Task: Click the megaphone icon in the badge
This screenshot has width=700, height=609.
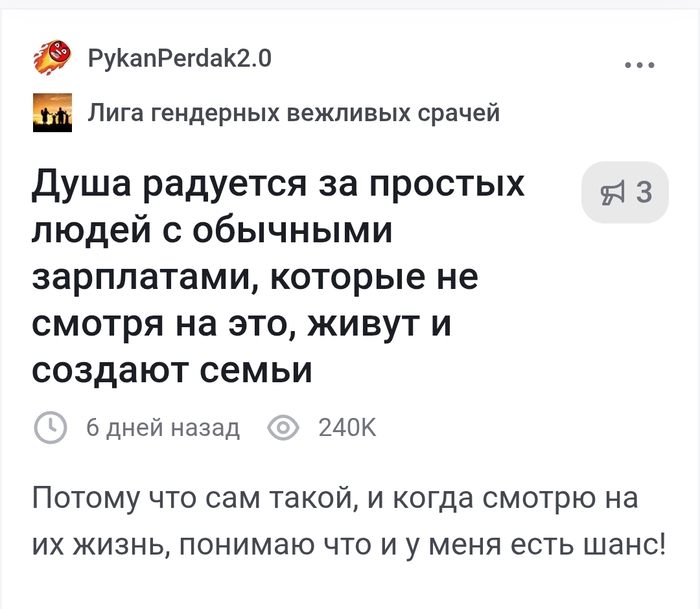Action: [x=611, y=192]
